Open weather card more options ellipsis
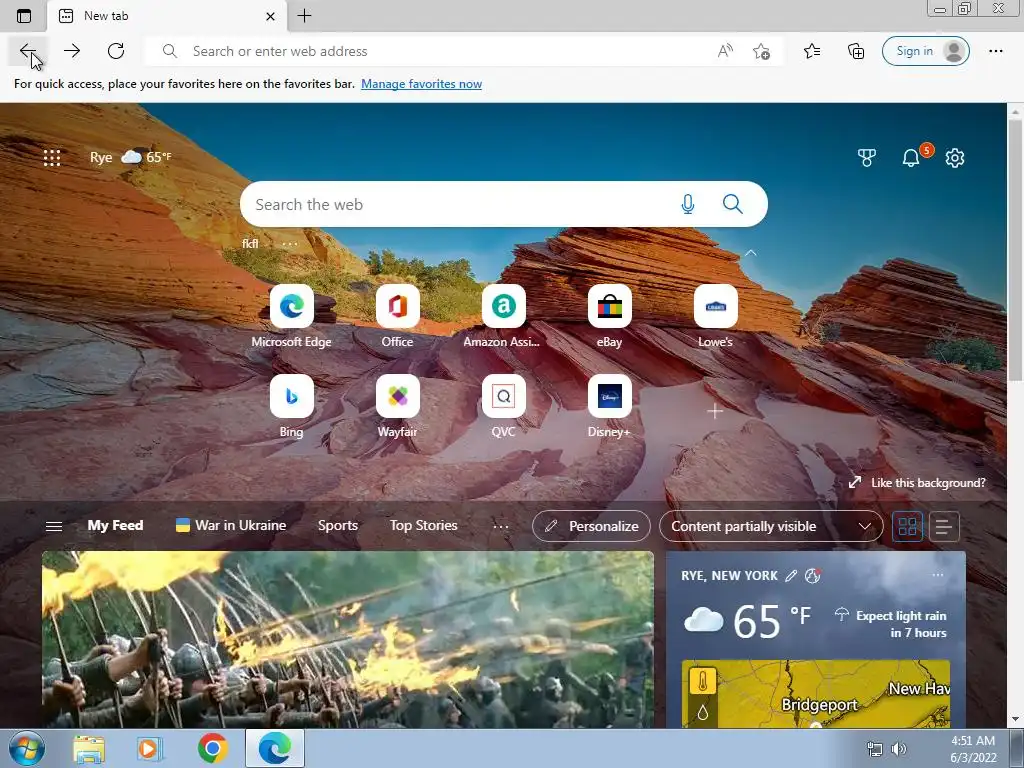 [x=938, y=575]
